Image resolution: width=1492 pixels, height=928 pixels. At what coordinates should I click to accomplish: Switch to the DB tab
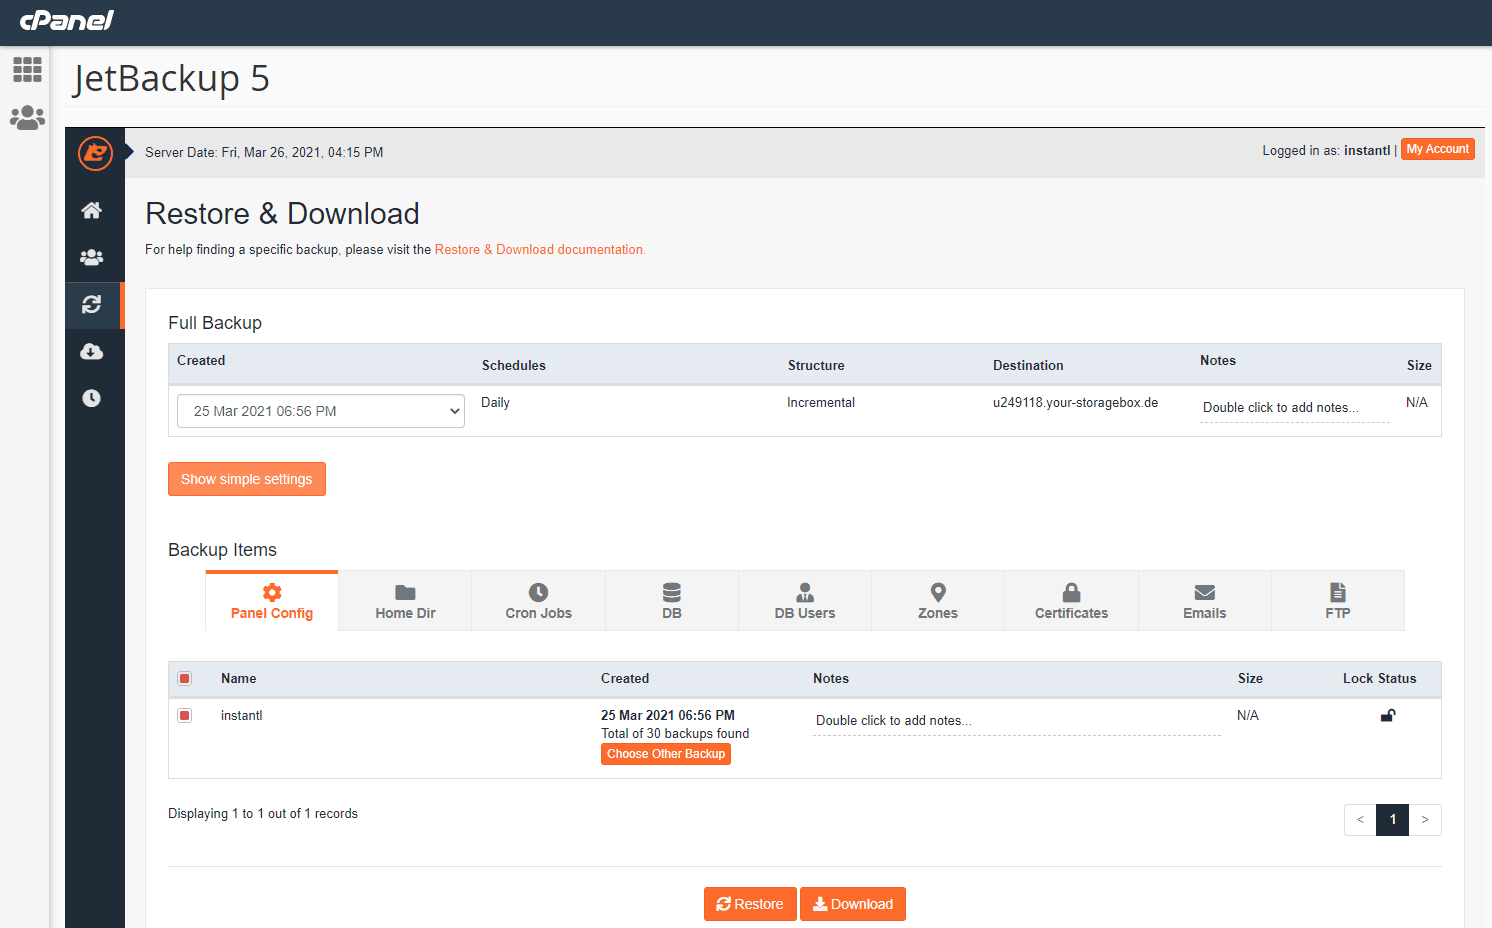(x=672, y=601)
